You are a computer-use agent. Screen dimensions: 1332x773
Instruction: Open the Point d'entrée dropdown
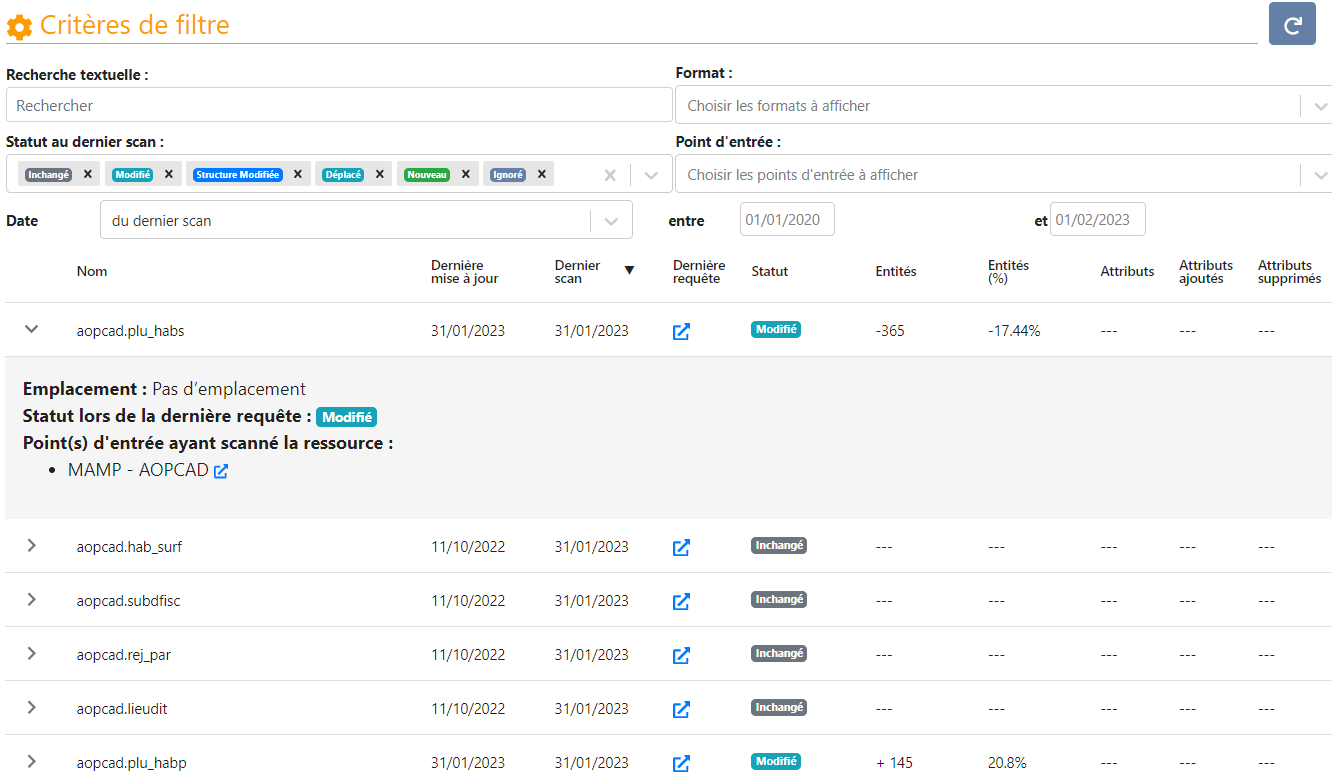coord(1004,174)
